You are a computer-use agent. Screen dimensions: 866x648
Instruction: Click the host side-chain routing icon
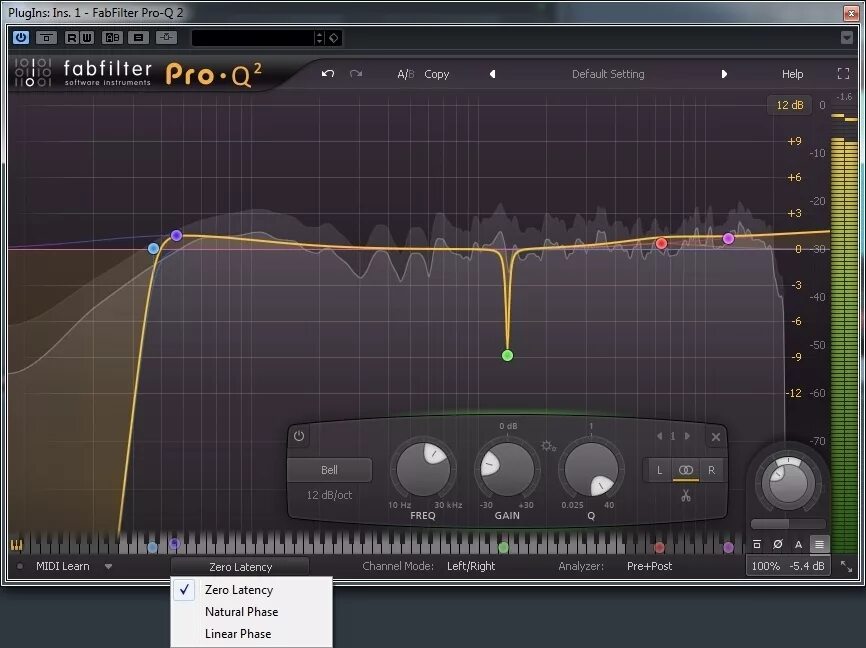click(x=166, y=38)
